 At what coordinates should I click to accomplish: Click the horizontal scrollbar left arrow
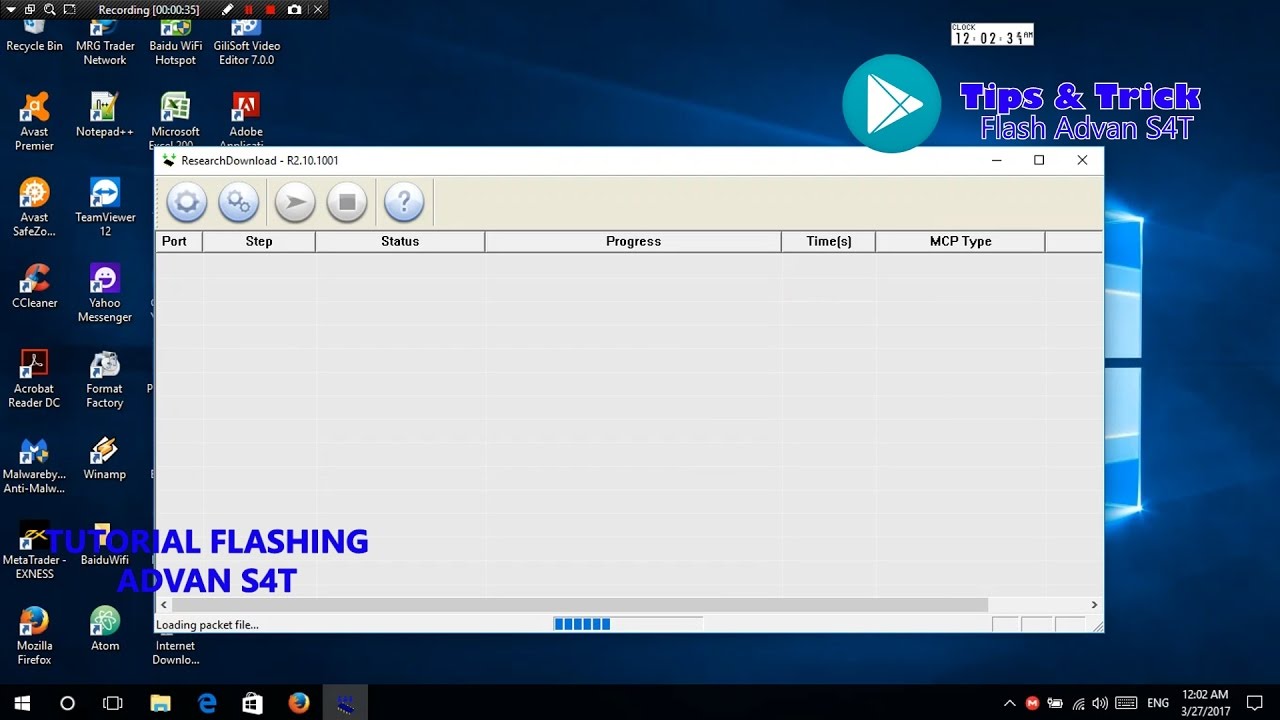[x=164, y=605]
